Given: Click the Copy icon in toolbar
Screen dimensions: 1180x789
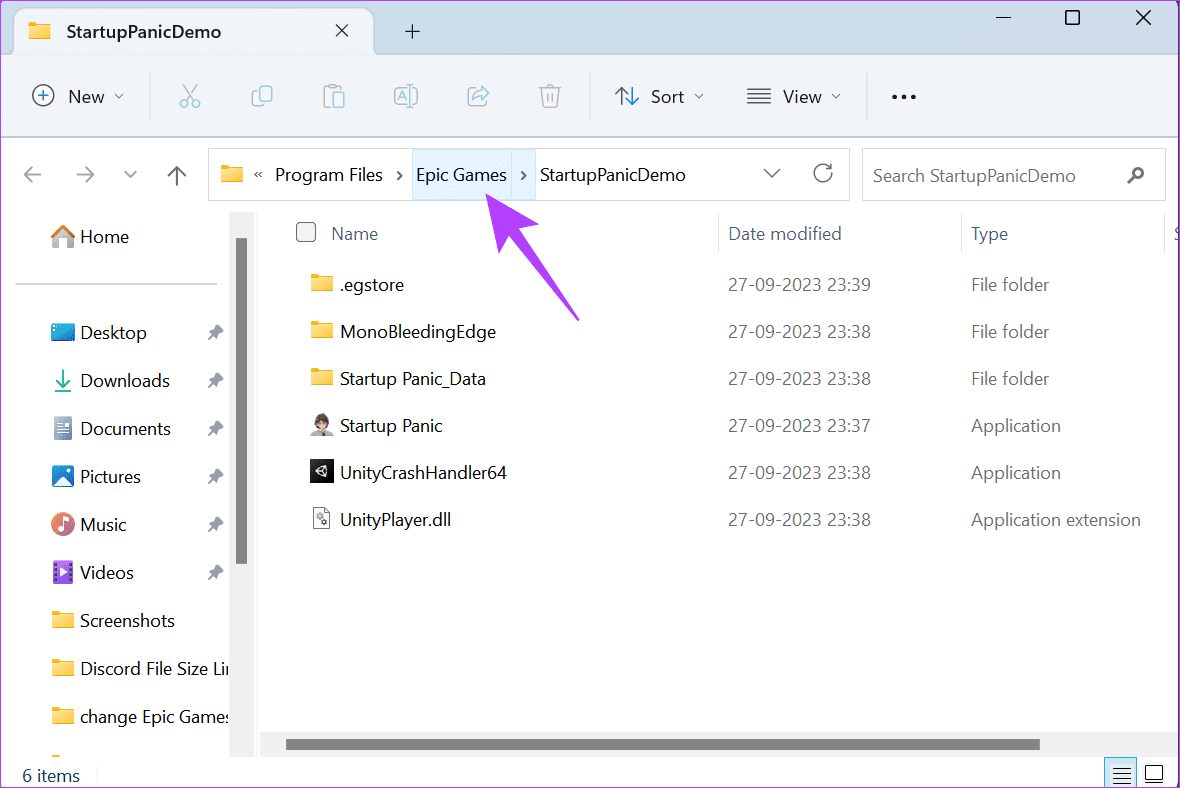Looking at the screenshot, I should click(x=262, y=96).
